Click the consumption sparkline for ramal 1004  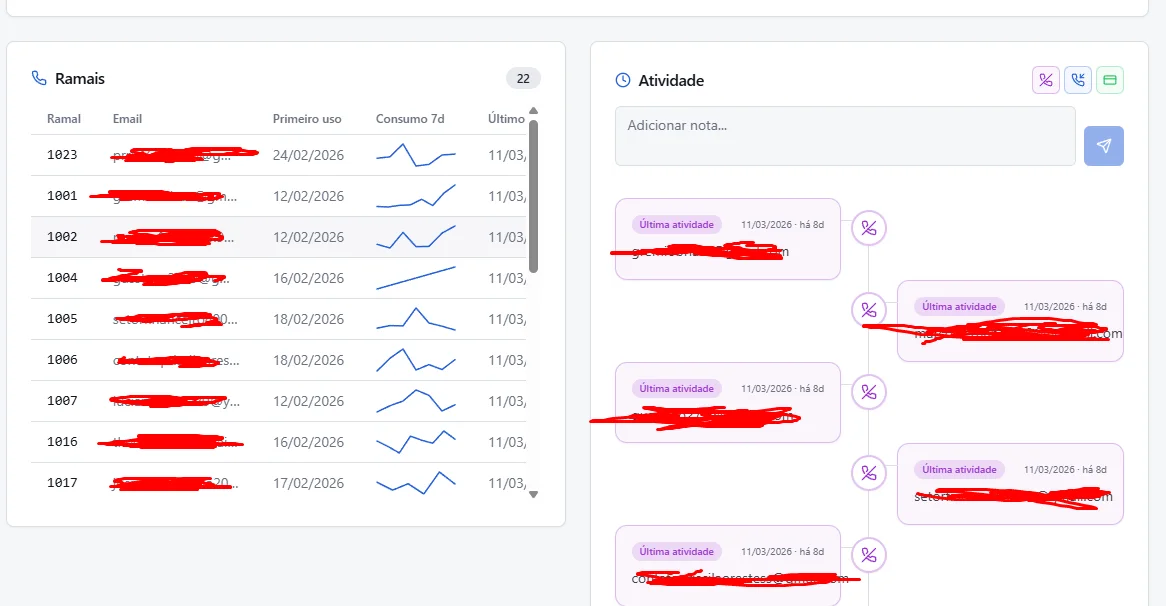tap(416, 277)
